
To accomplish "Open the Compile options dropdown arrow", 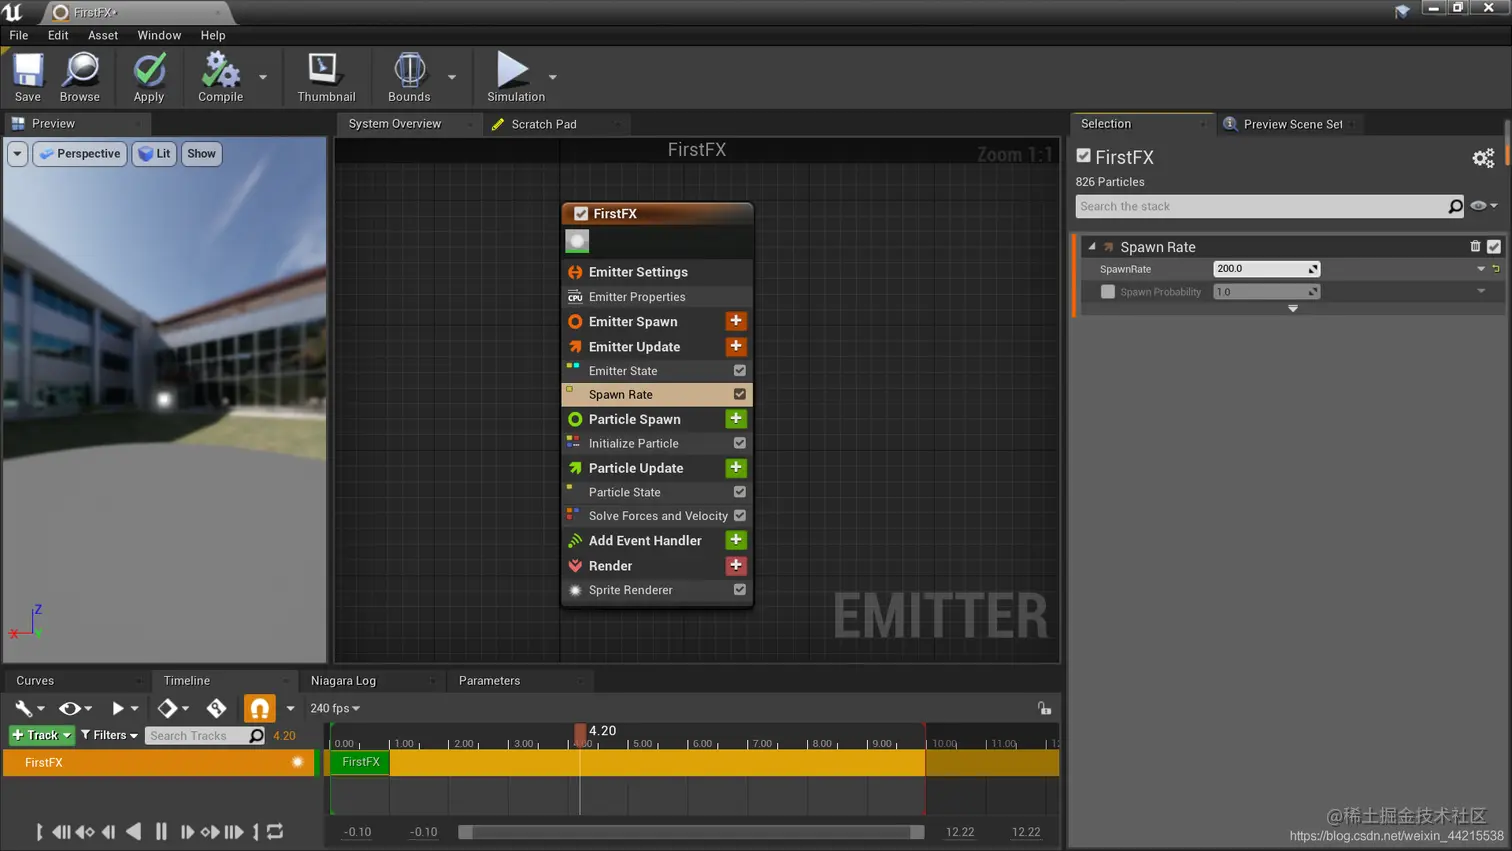I will click(x=263, y=77).
